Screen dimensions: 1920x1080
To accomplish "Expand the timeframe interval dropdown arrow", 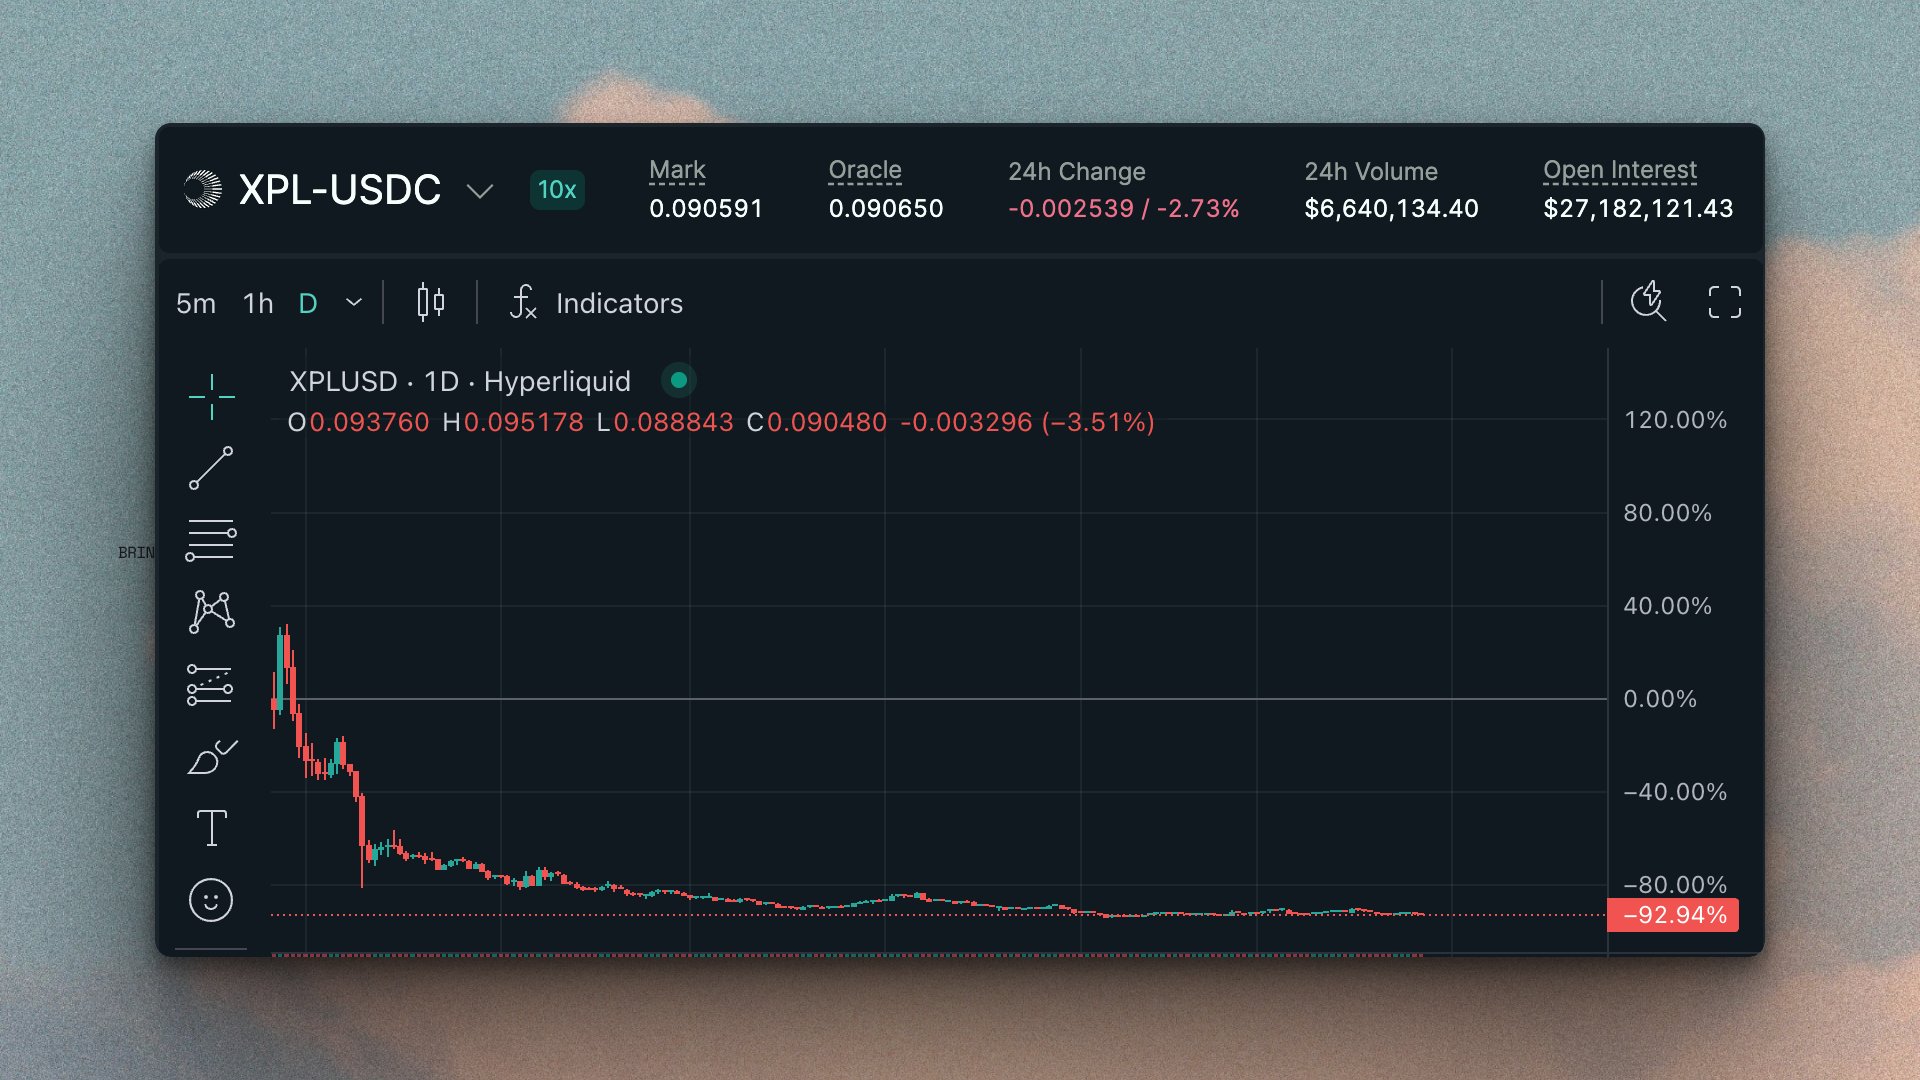I will point(354,302).
